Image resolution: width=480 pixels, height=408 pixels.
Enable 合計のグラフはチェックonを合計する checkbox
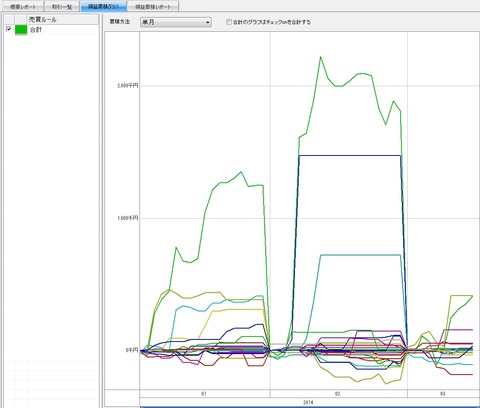(x=229, y=22)
